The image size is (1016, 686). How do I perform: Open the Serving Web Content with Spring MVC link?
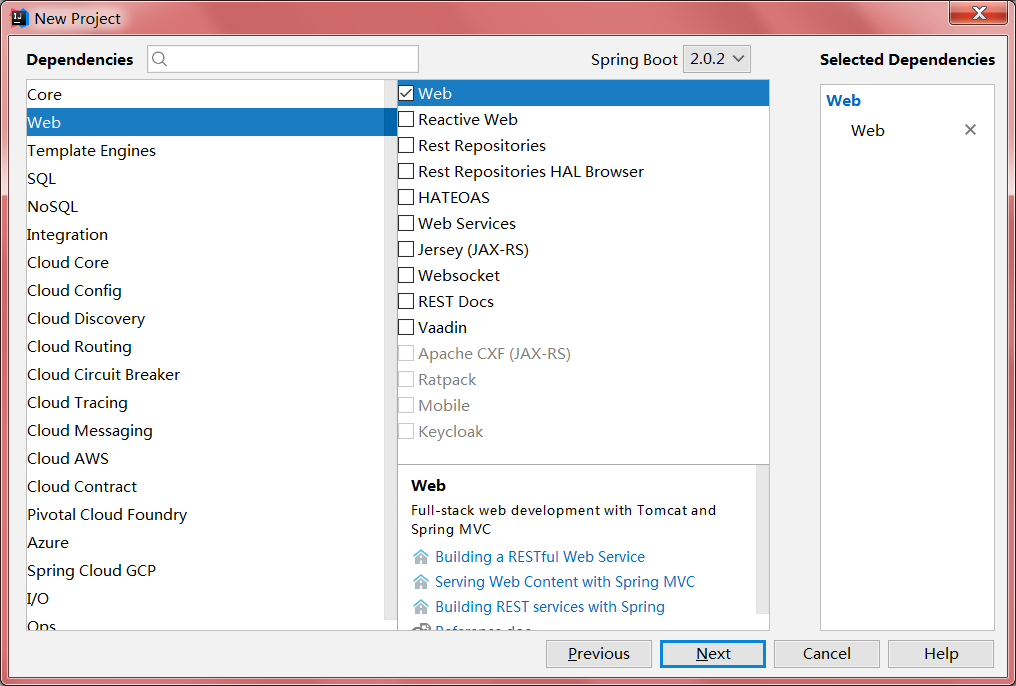564,582
